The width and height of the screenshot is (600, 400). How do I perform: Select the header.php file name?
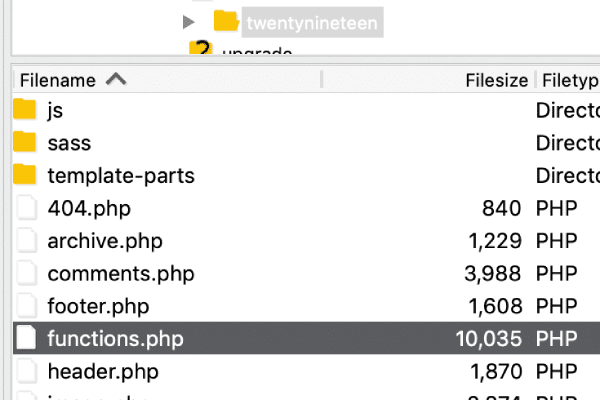[x=103, y=371]
